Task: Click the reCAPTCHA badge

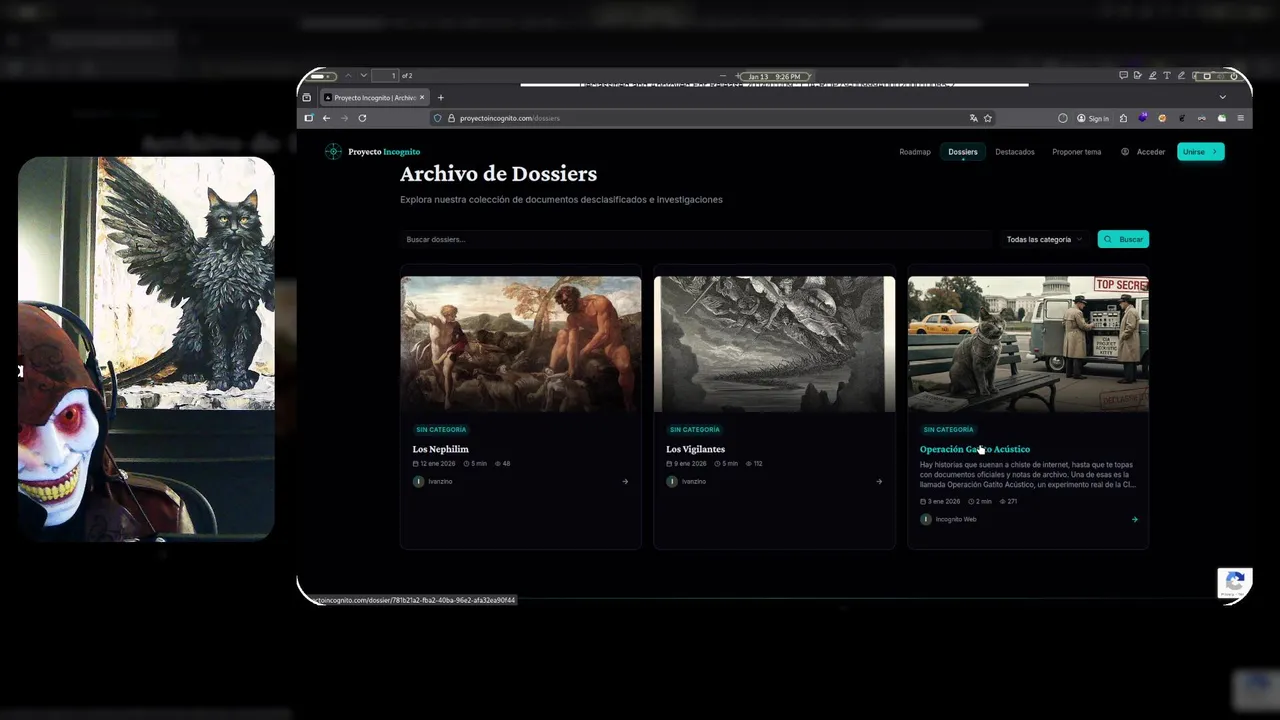Action: pos(1234,582)
